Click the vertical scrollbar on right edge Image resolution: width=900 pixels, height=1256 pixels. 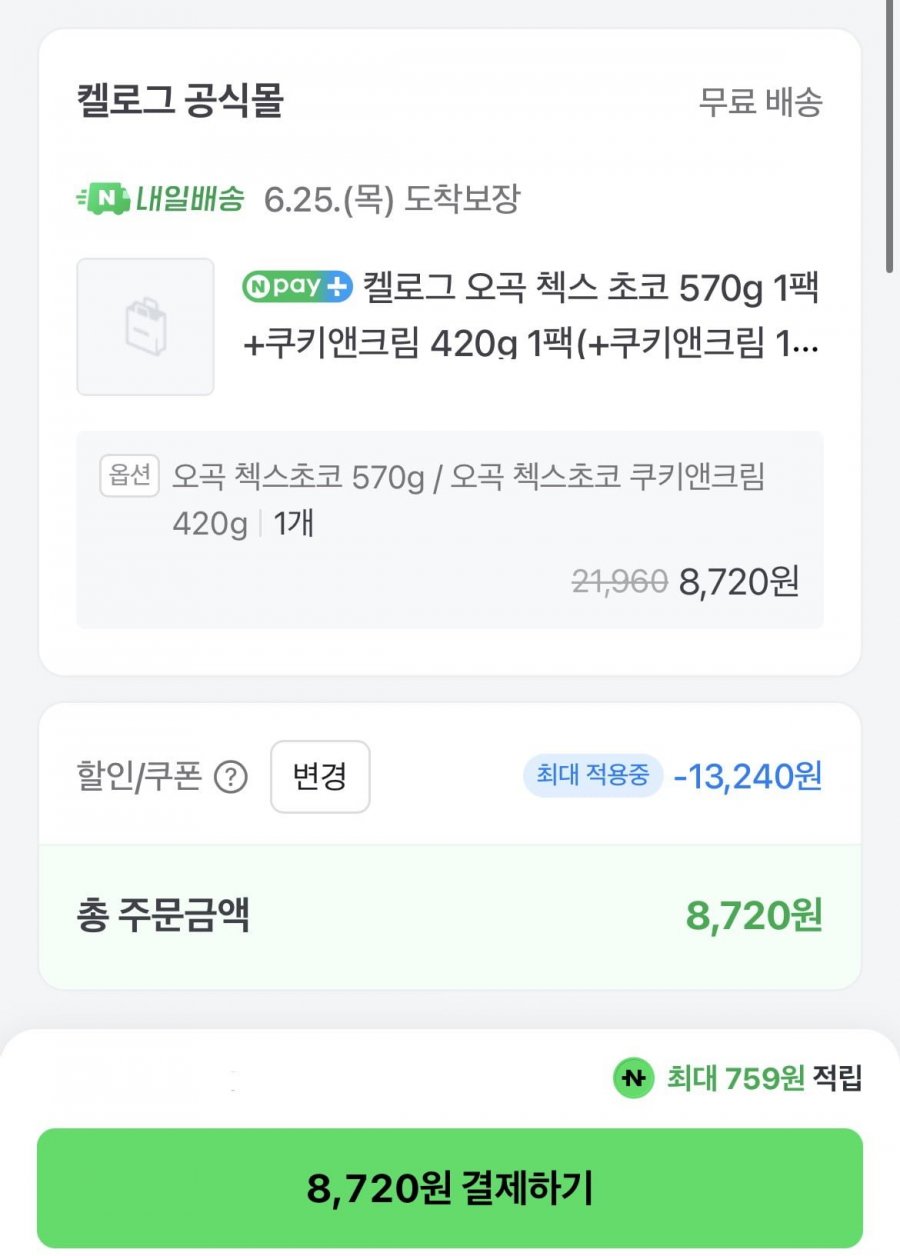pyautogui.click(x=890, y=136)
